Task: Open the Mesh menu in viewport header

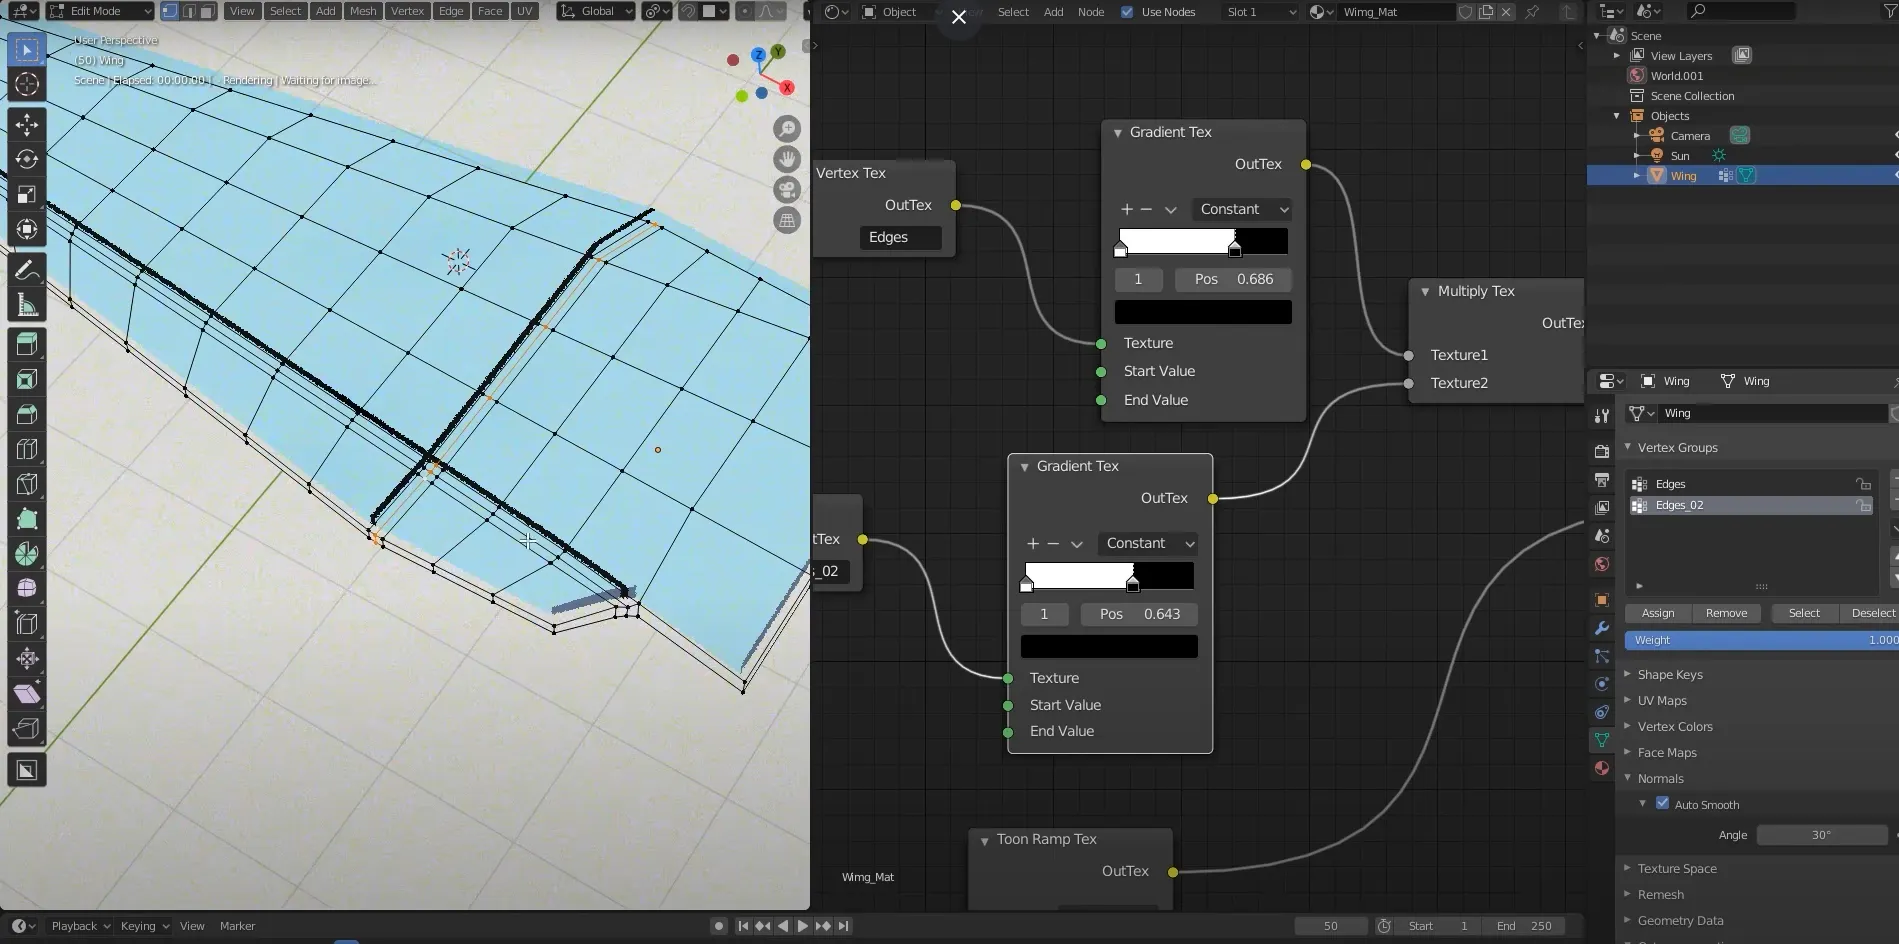Action: pos(363,11)
